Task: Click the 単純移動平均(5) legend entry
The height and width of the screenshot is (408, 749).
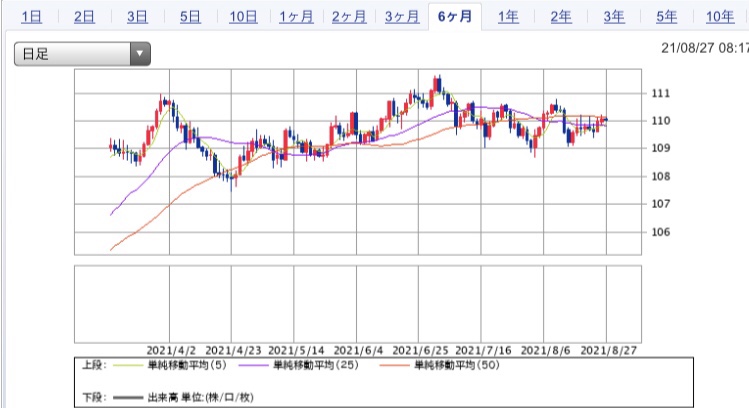Action: 187,365
